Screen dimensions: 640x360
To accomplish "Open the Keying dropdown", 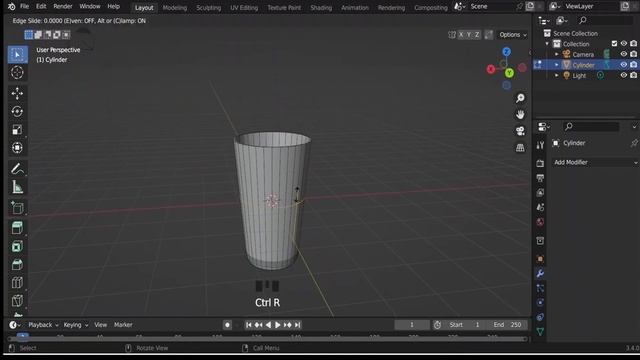I will point(76,325).
